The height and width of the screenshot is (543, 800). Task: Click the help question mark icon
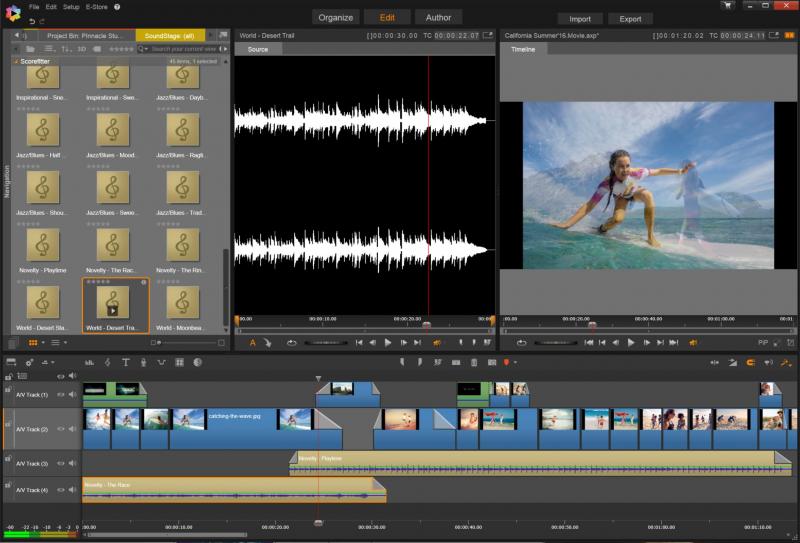(117, 7)
